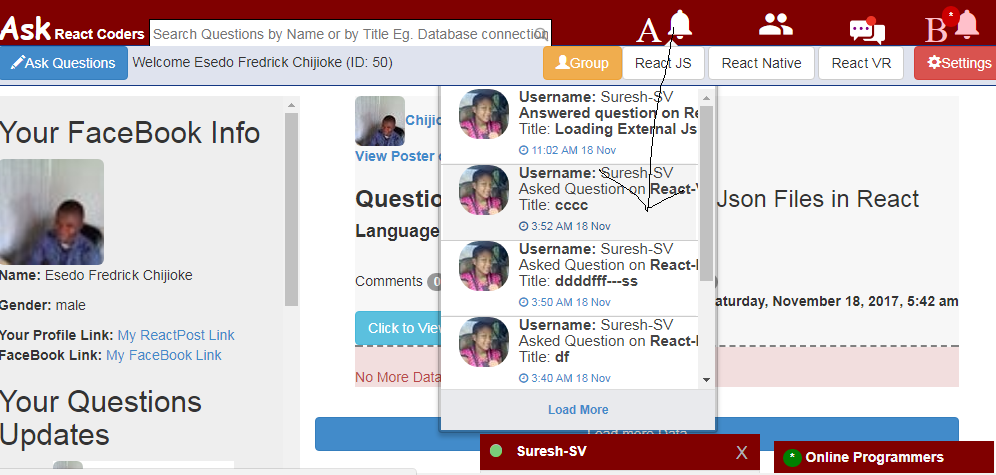This screenshot has height=475, width=996.
Task: Select the React Native tab
Action: [761, 63]
